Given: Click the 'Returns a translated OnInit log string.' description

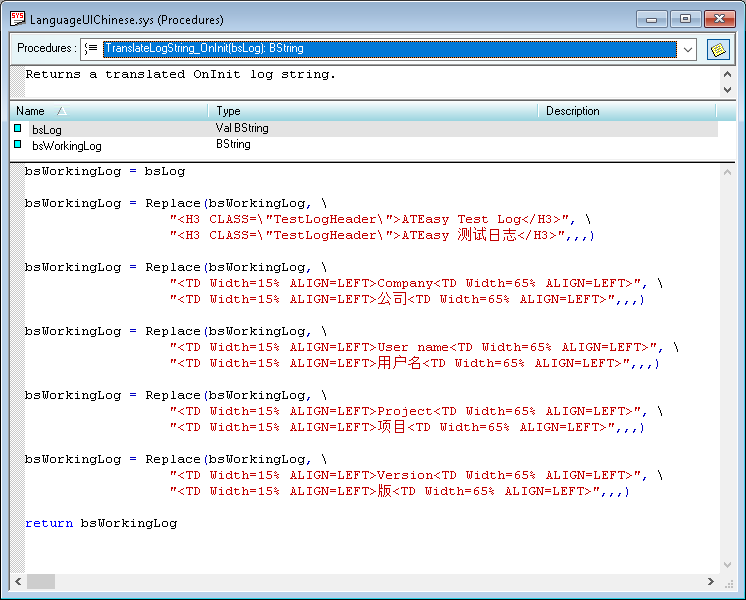Looking at the screenshot, I should pyautogui.click(x=180, y=75).
